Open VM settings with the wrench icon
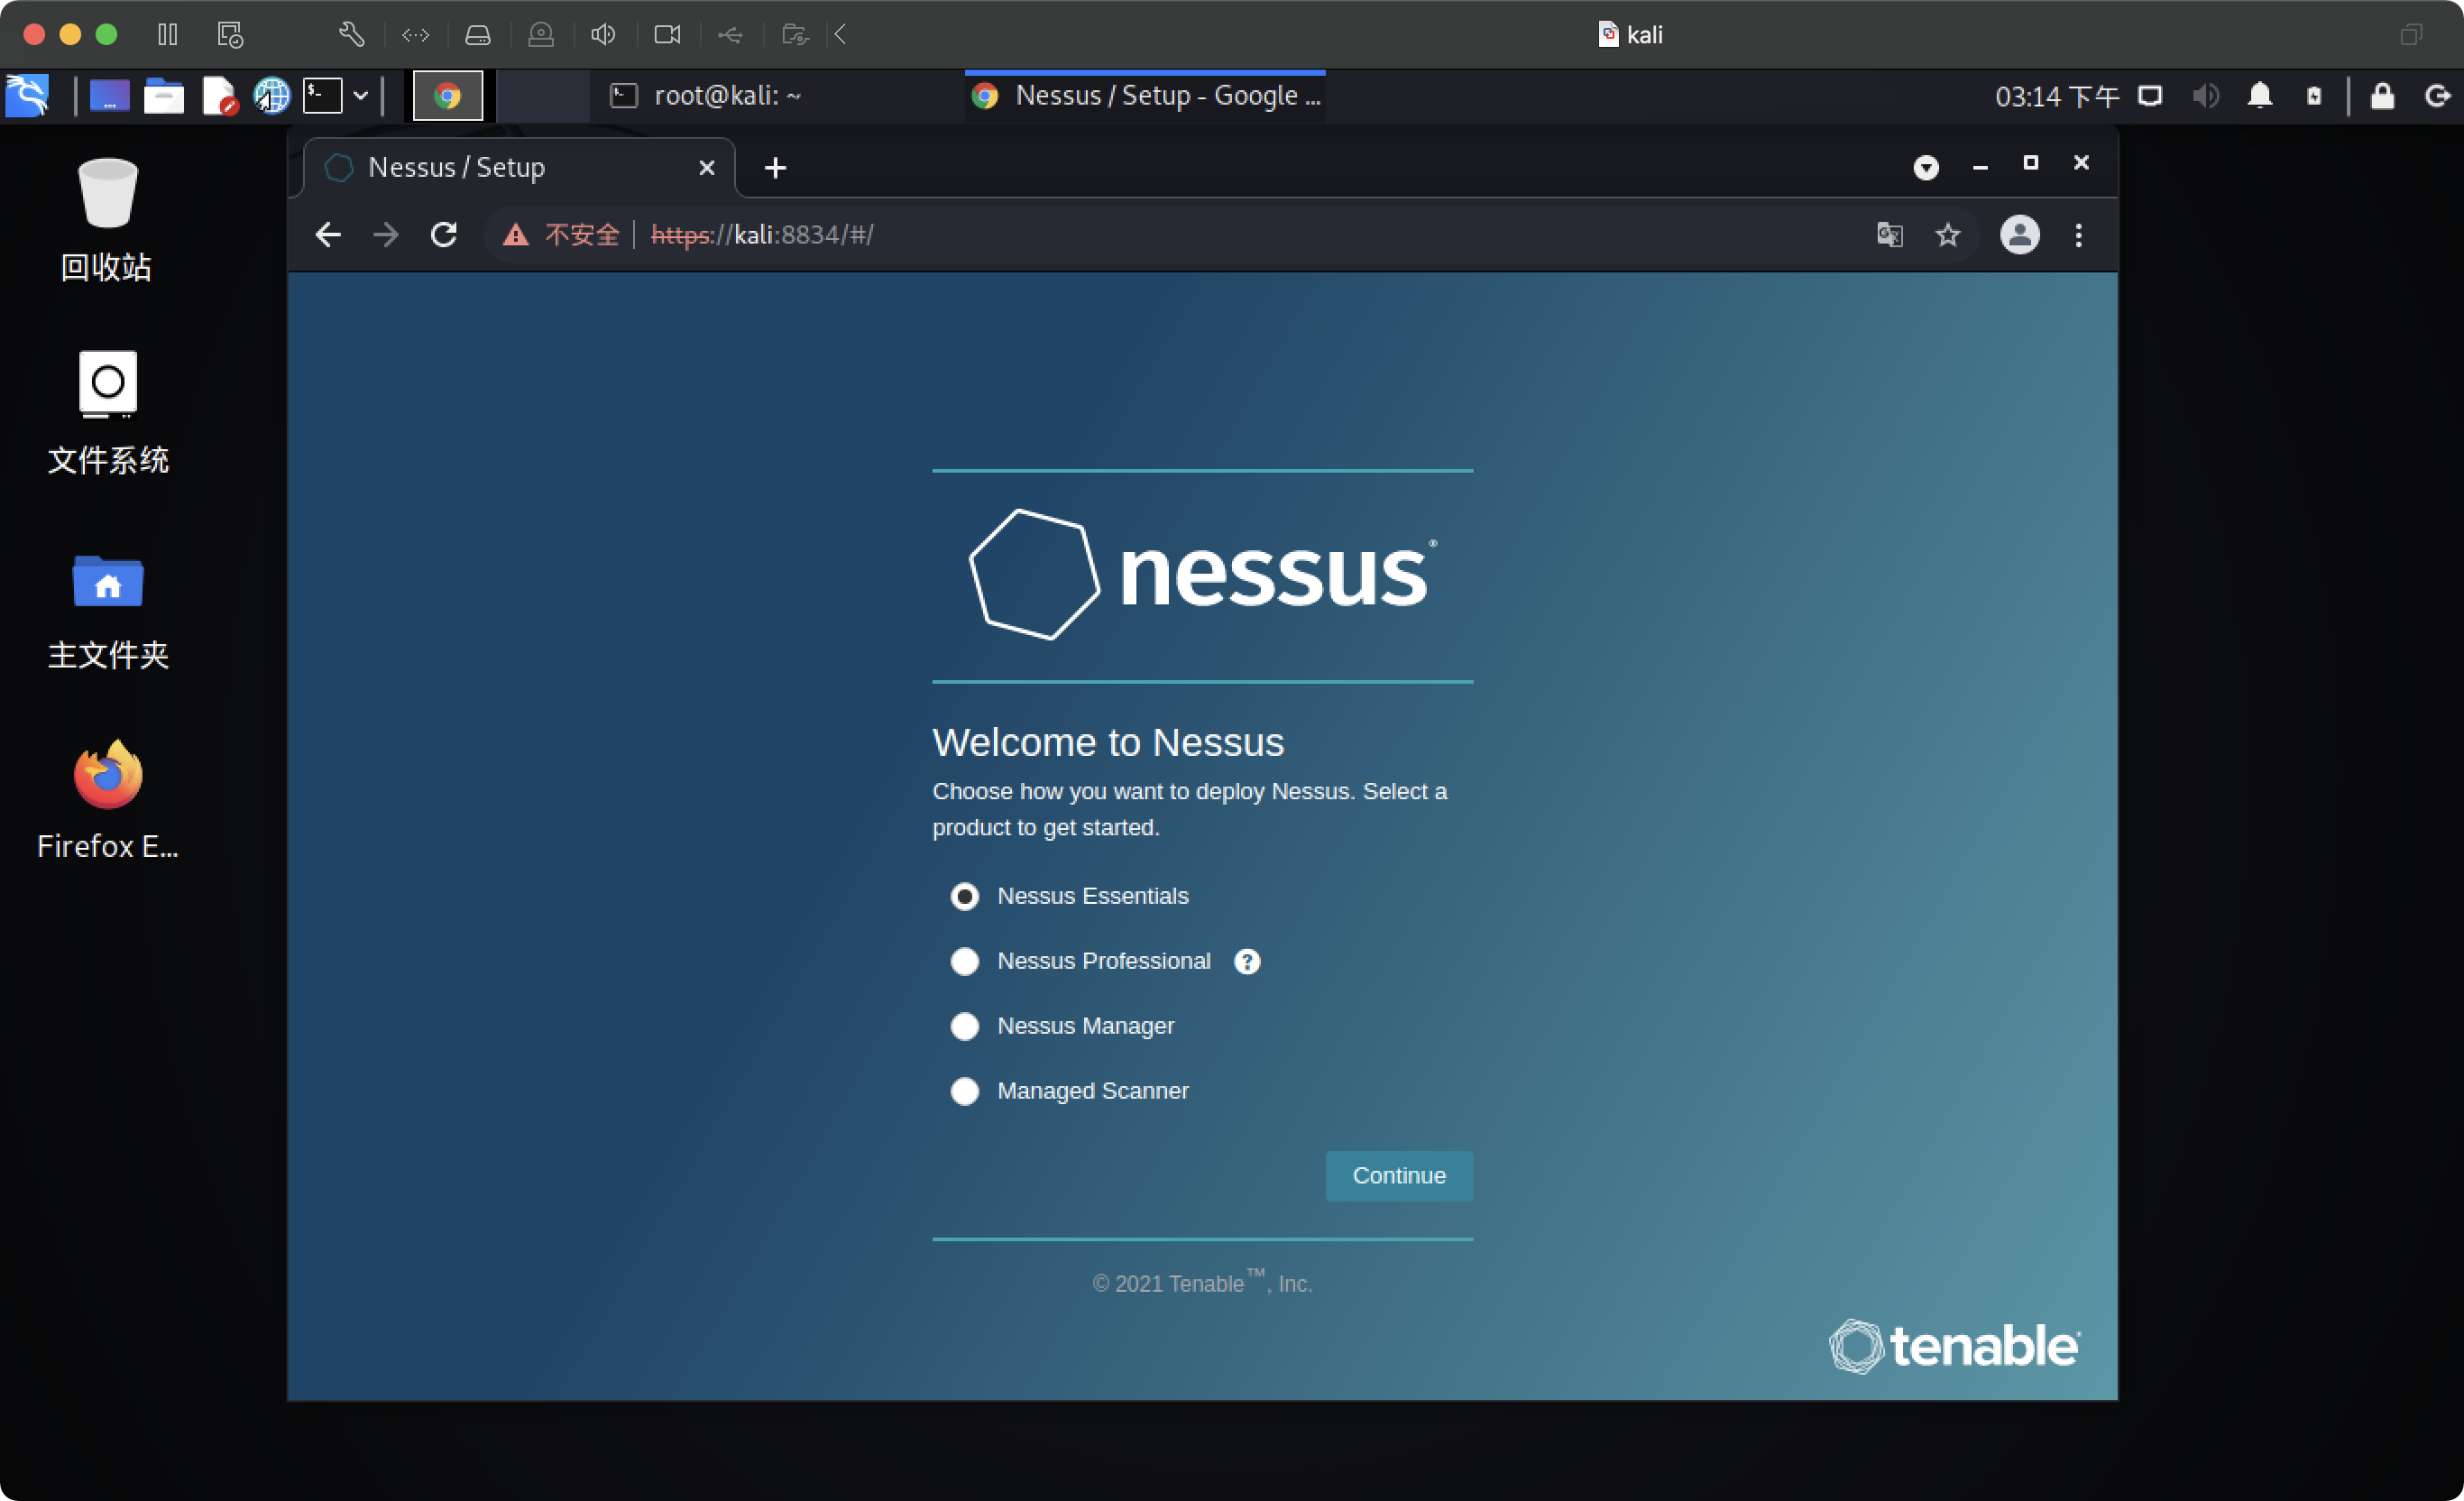This screenshot has width=2464, height=1501. pos(352,34)
